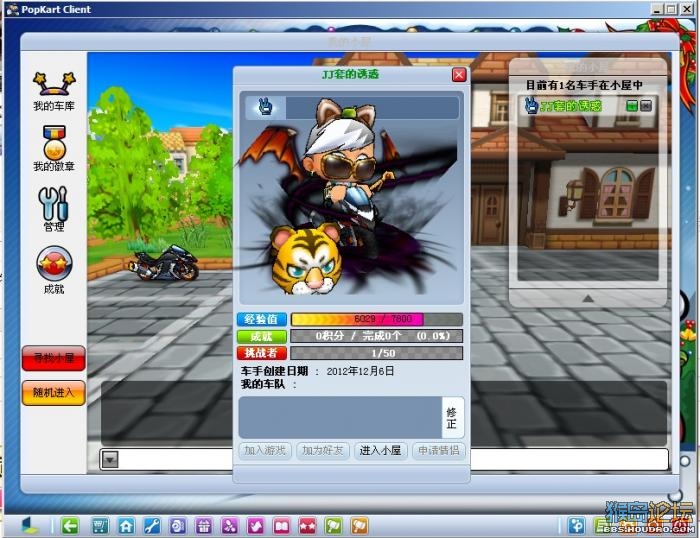
Task: Maximize the PopKart Client window
Action: click(671, 9)
